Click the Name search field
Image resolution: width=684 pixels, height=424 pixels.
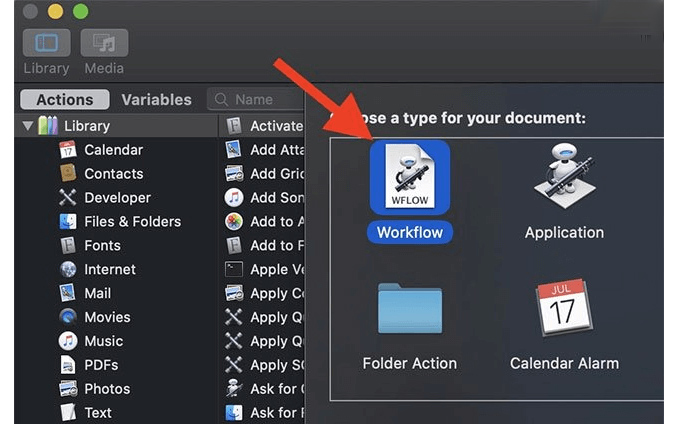(x=260, y=99)
